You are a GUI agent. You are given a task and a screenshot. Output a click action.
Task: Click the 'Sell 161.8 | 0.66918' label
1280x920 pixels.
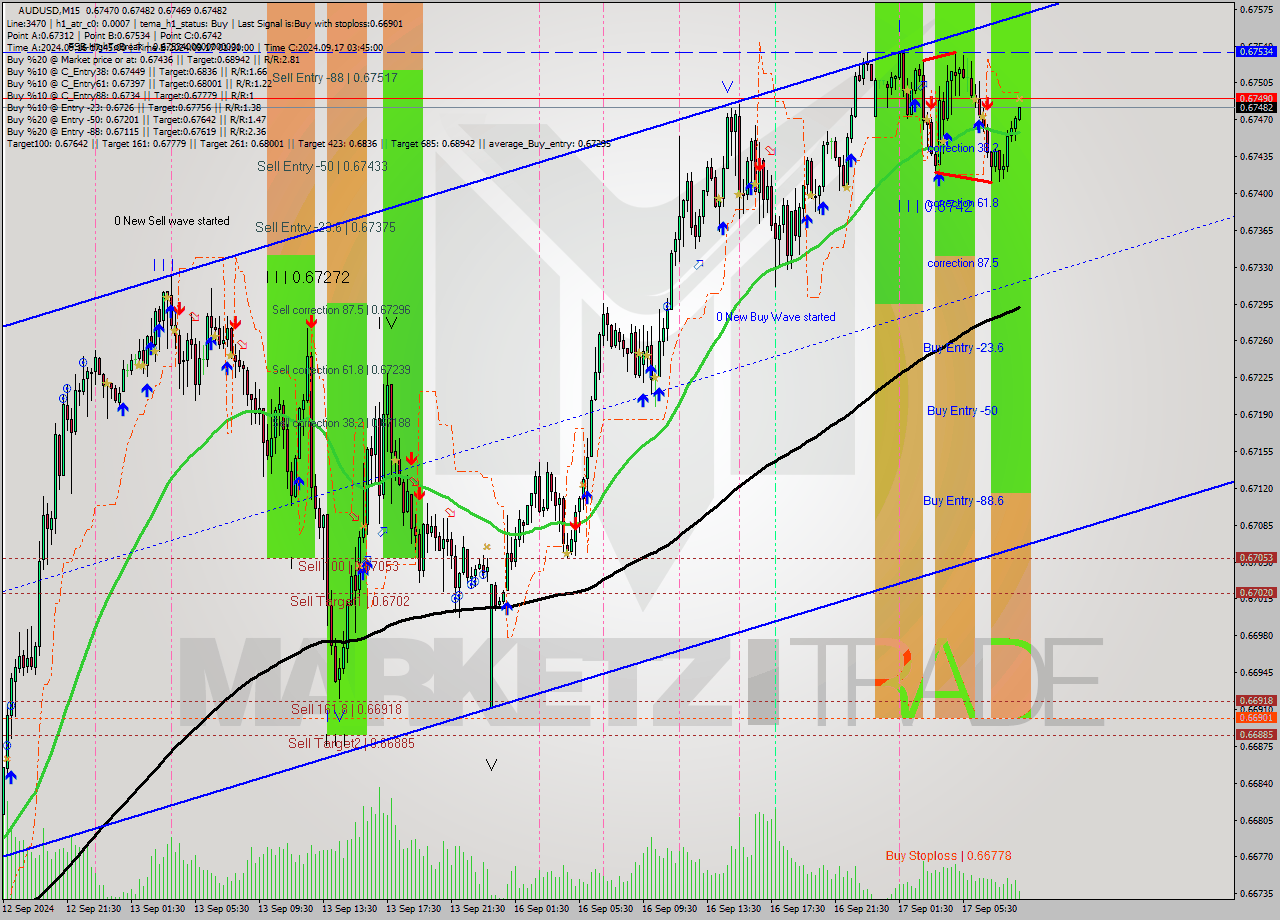(x=346, y=709)
